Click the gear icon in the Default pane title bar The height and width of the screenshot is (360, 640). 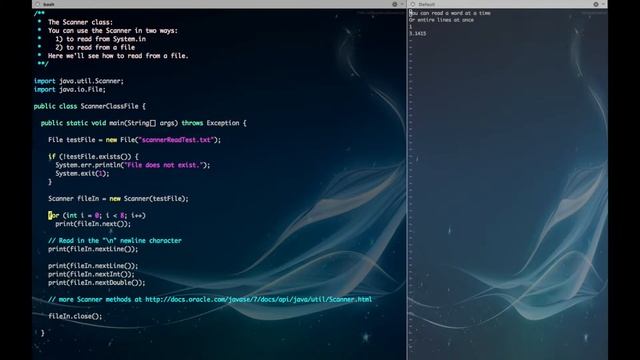pyautogui.click(x=596, y=4)
